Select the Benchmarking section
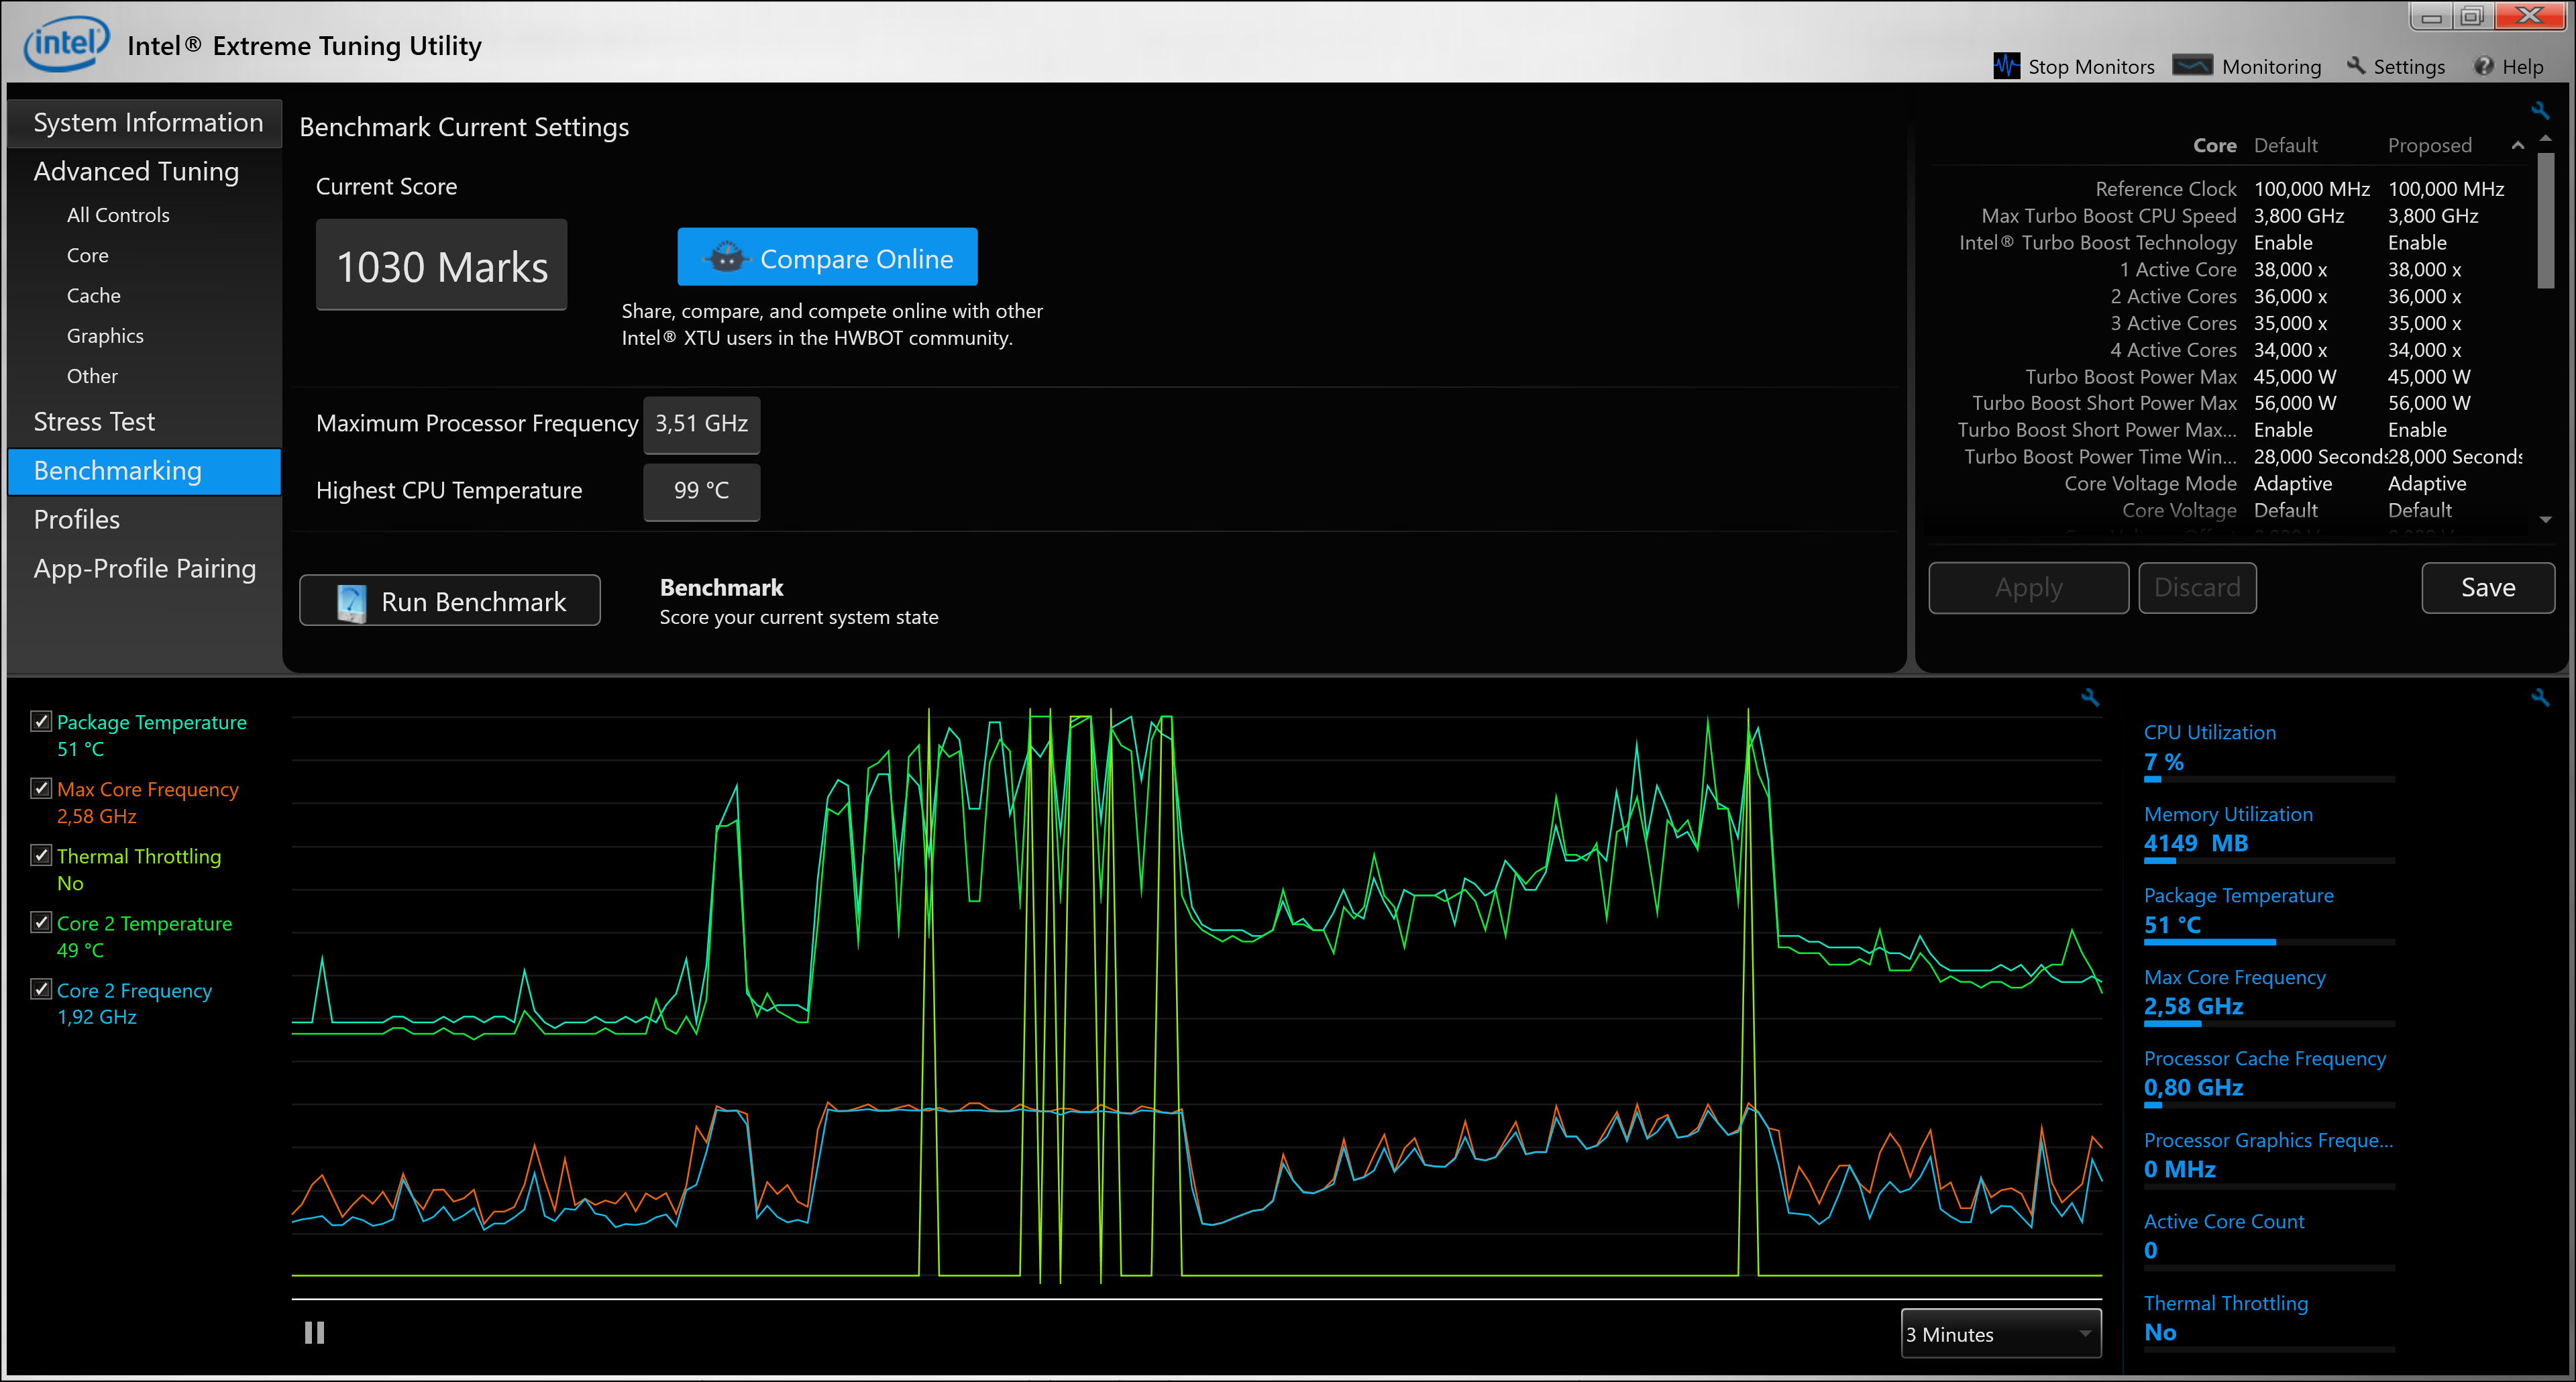The height and width of the screenshot is (1382, 2576). pos(145,471)
